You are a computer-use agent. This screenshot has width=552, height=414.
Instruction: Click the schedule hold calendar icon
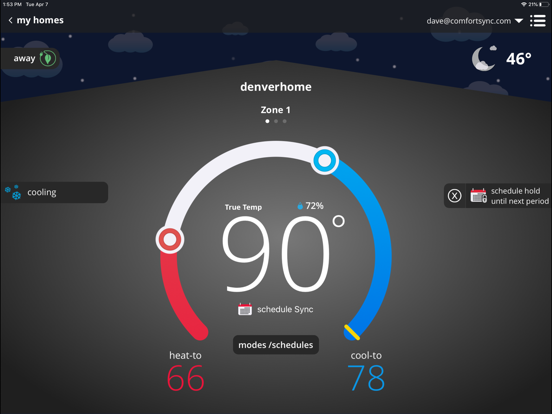(478, 195)
